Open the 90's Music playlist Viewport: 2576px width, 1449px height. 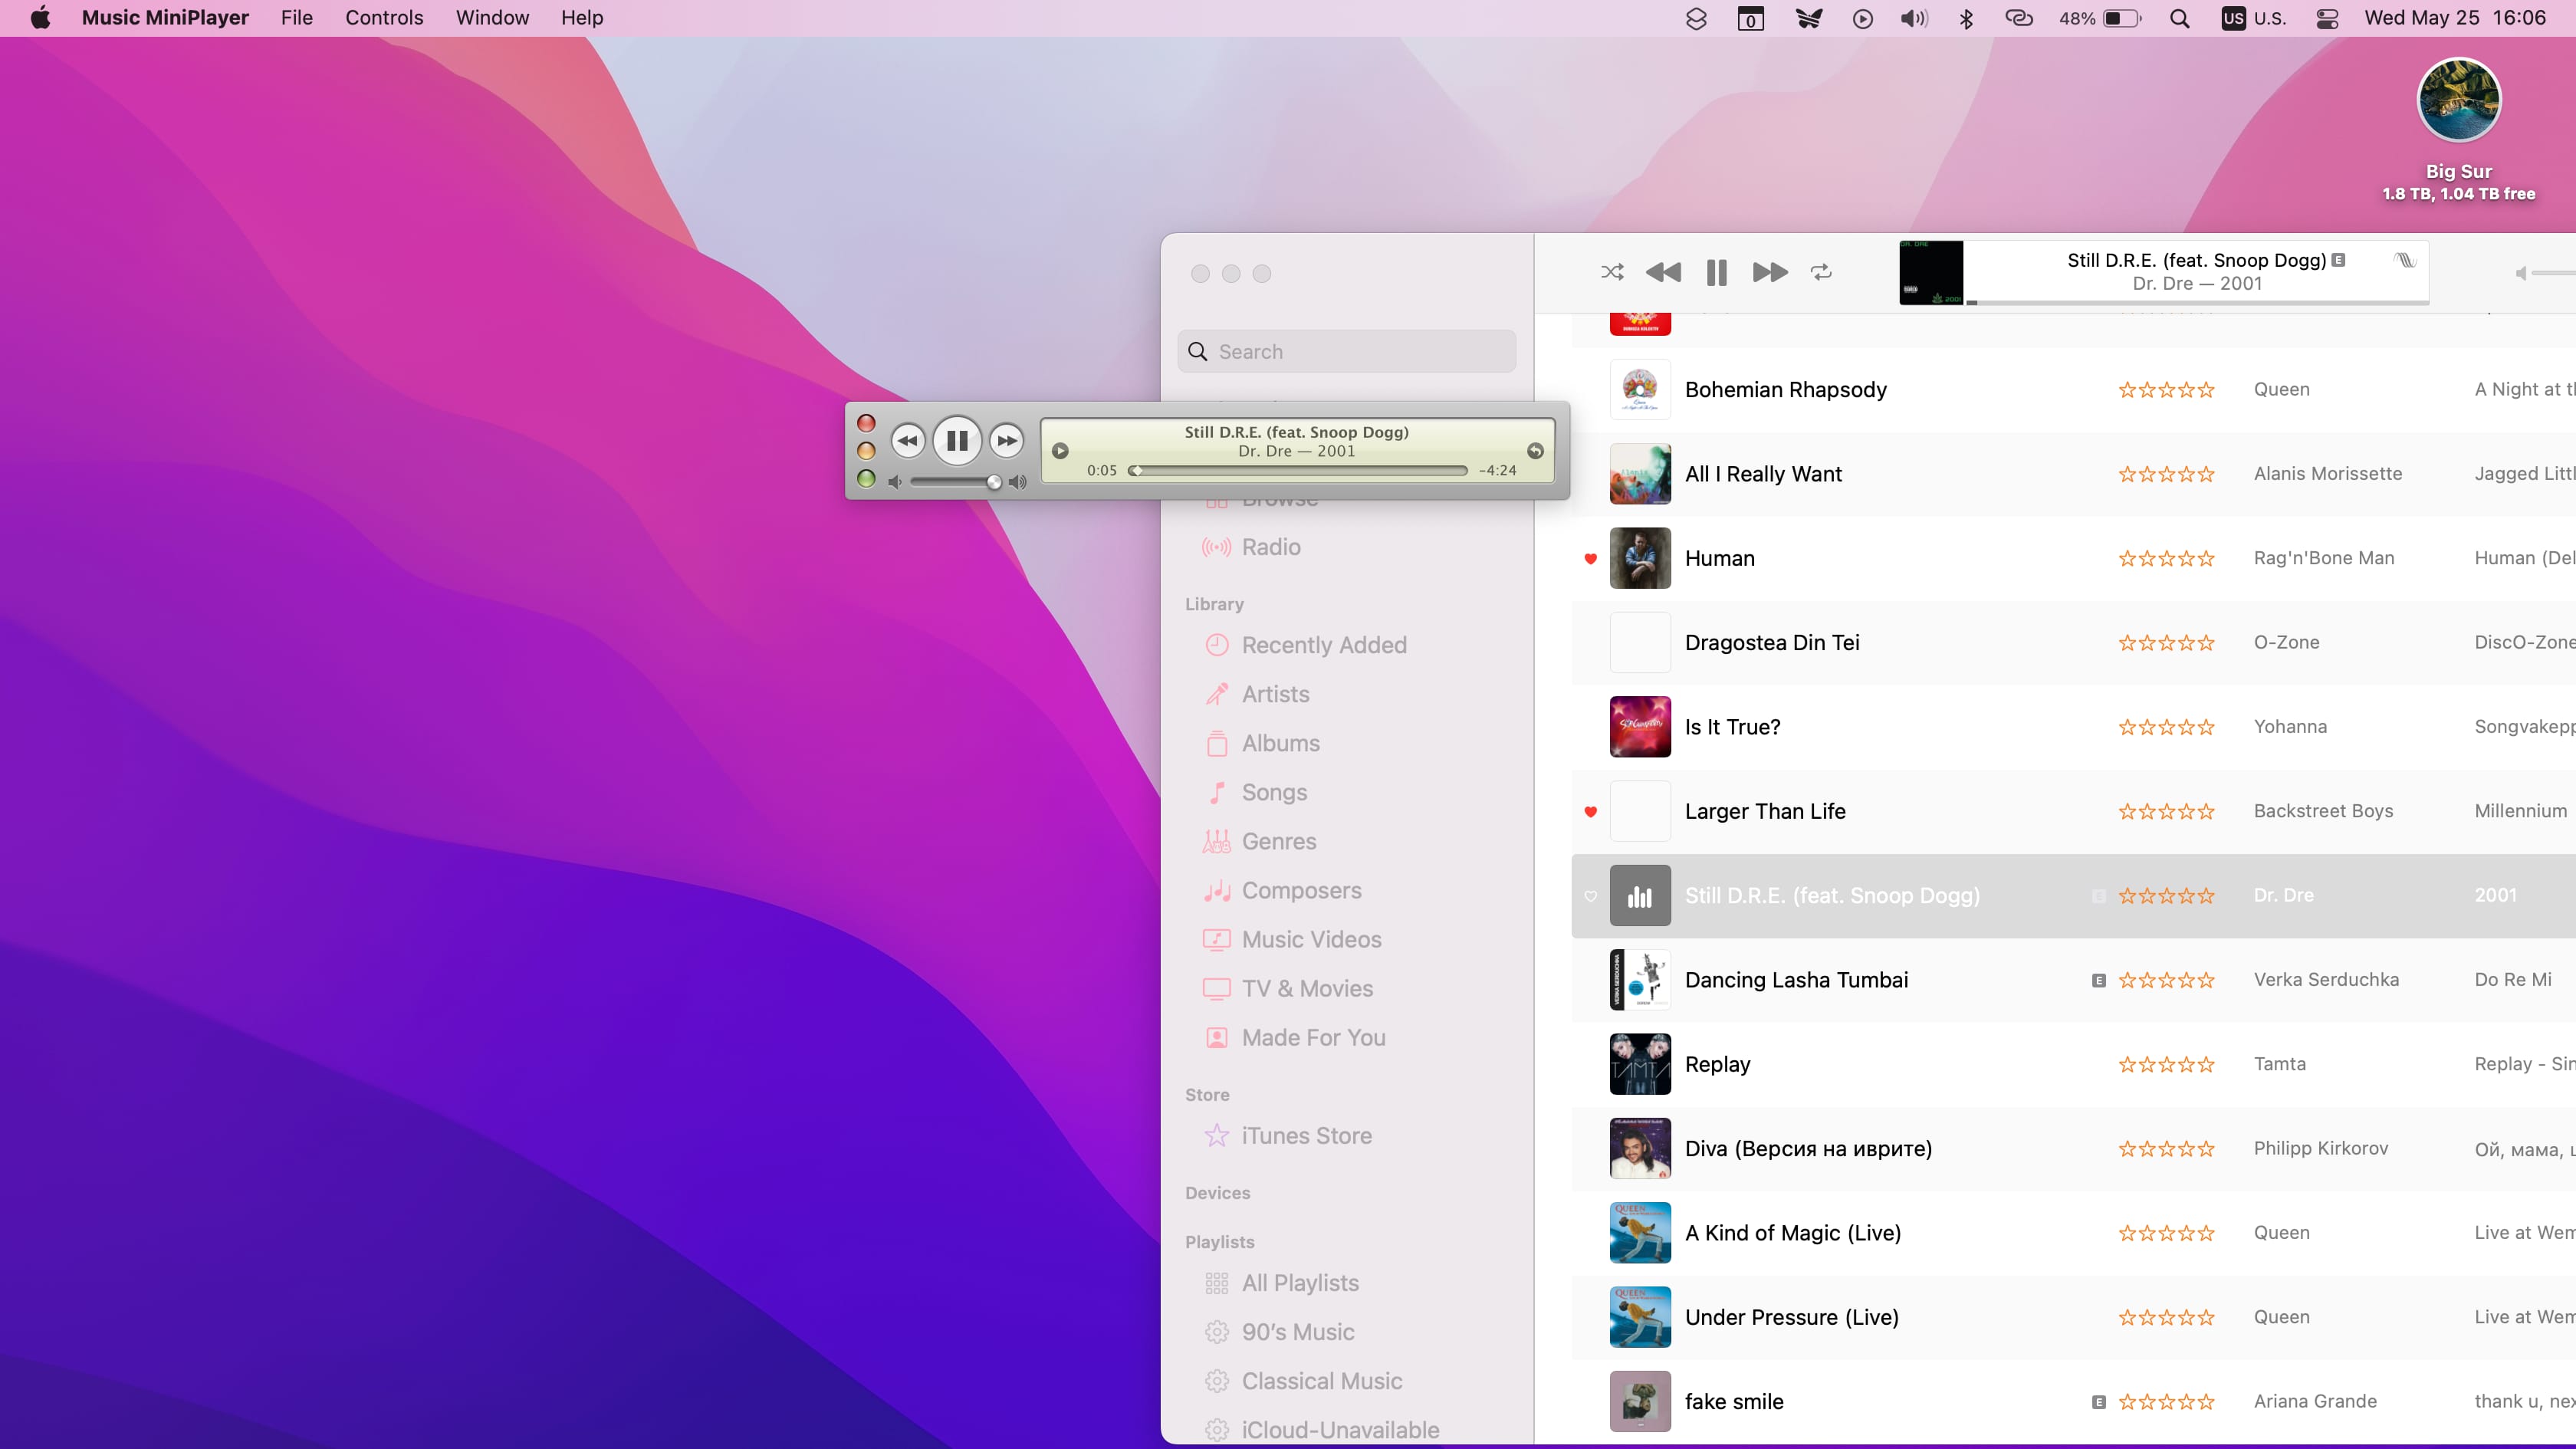(x=1279, y=1332)
